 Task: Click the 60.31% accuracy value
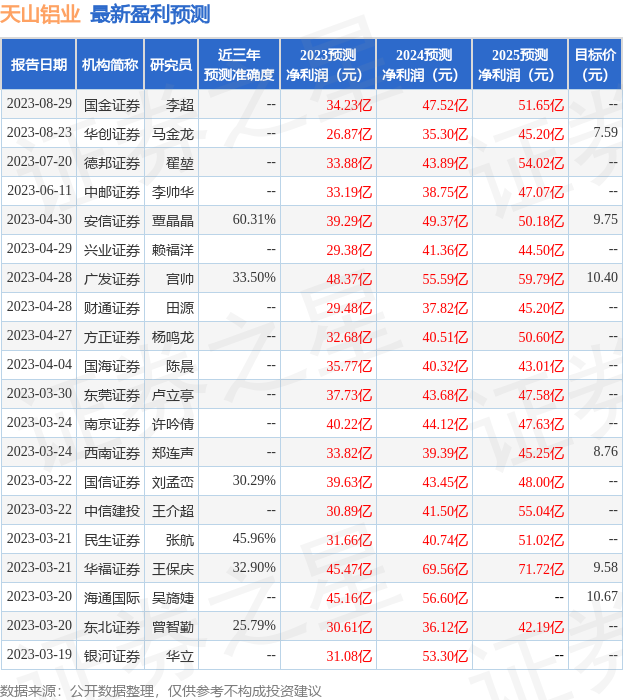pyautogui.click(x=254, y=219)
